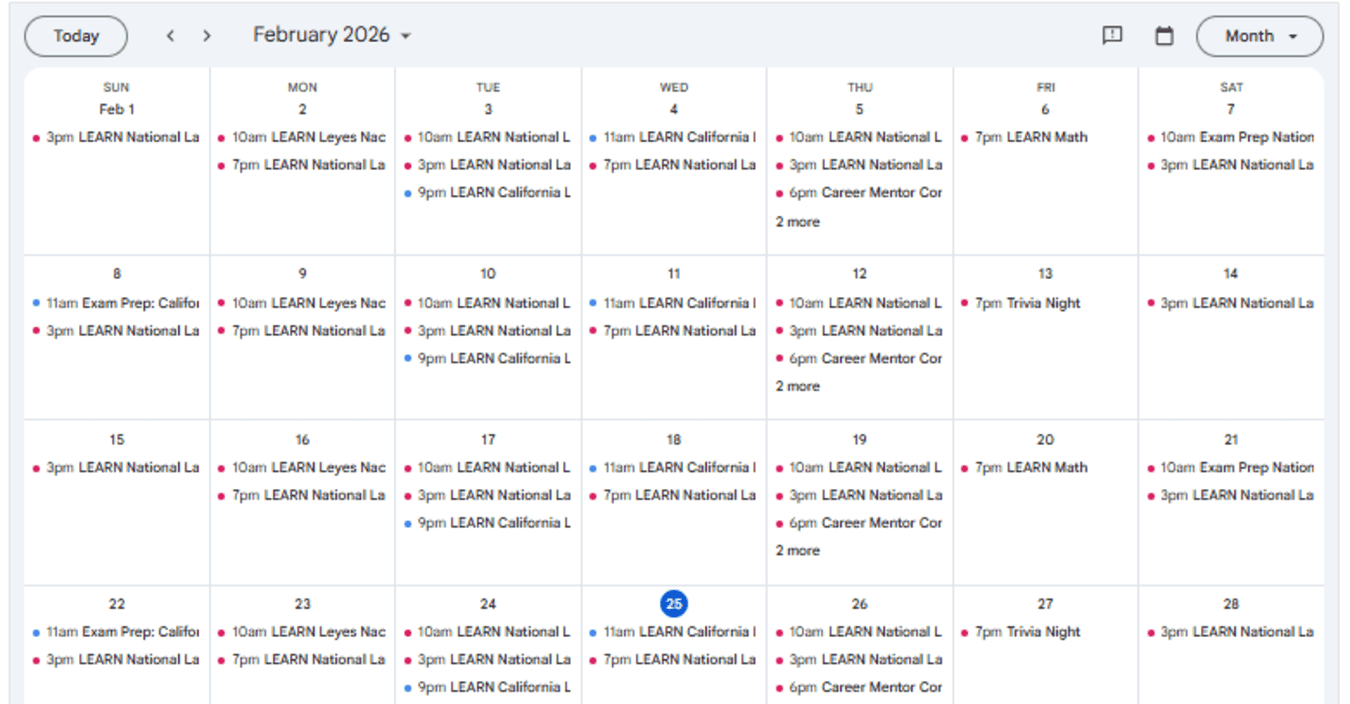1350x704 pixels.
Task: Expand the February 2026 date picker
Action: coord(332,35)
